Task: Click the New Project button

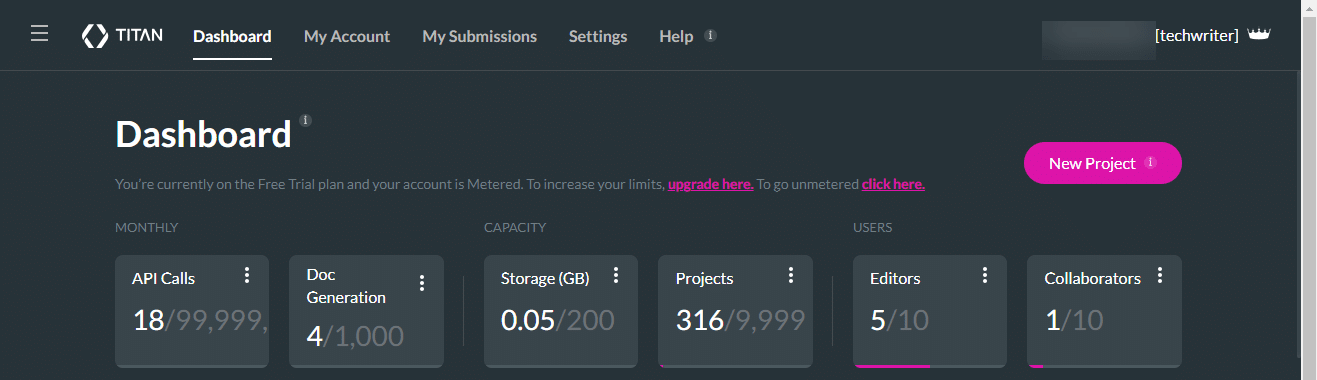Action: tap(1103, 163)
